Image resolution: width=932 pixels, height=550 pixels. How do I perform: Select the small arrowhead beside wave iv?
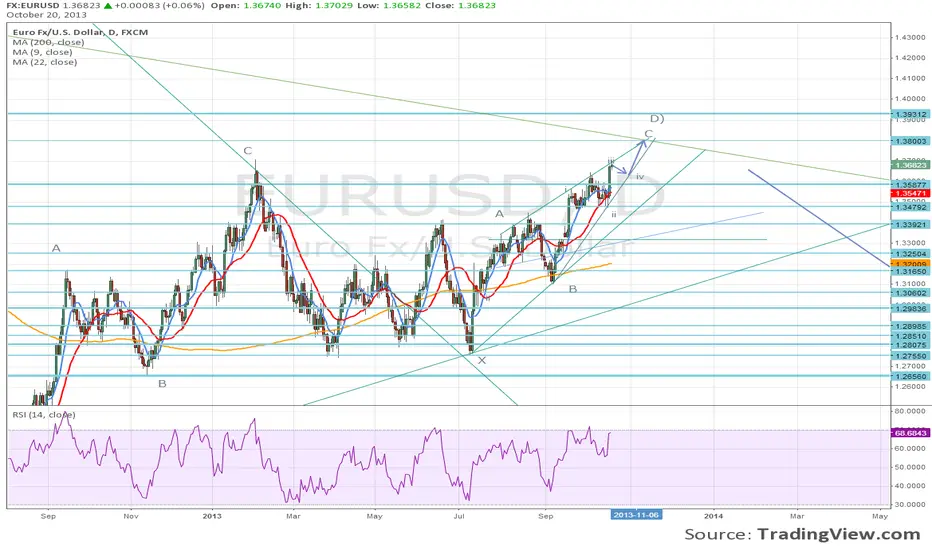pyautogui.click(x=624, y=172)
